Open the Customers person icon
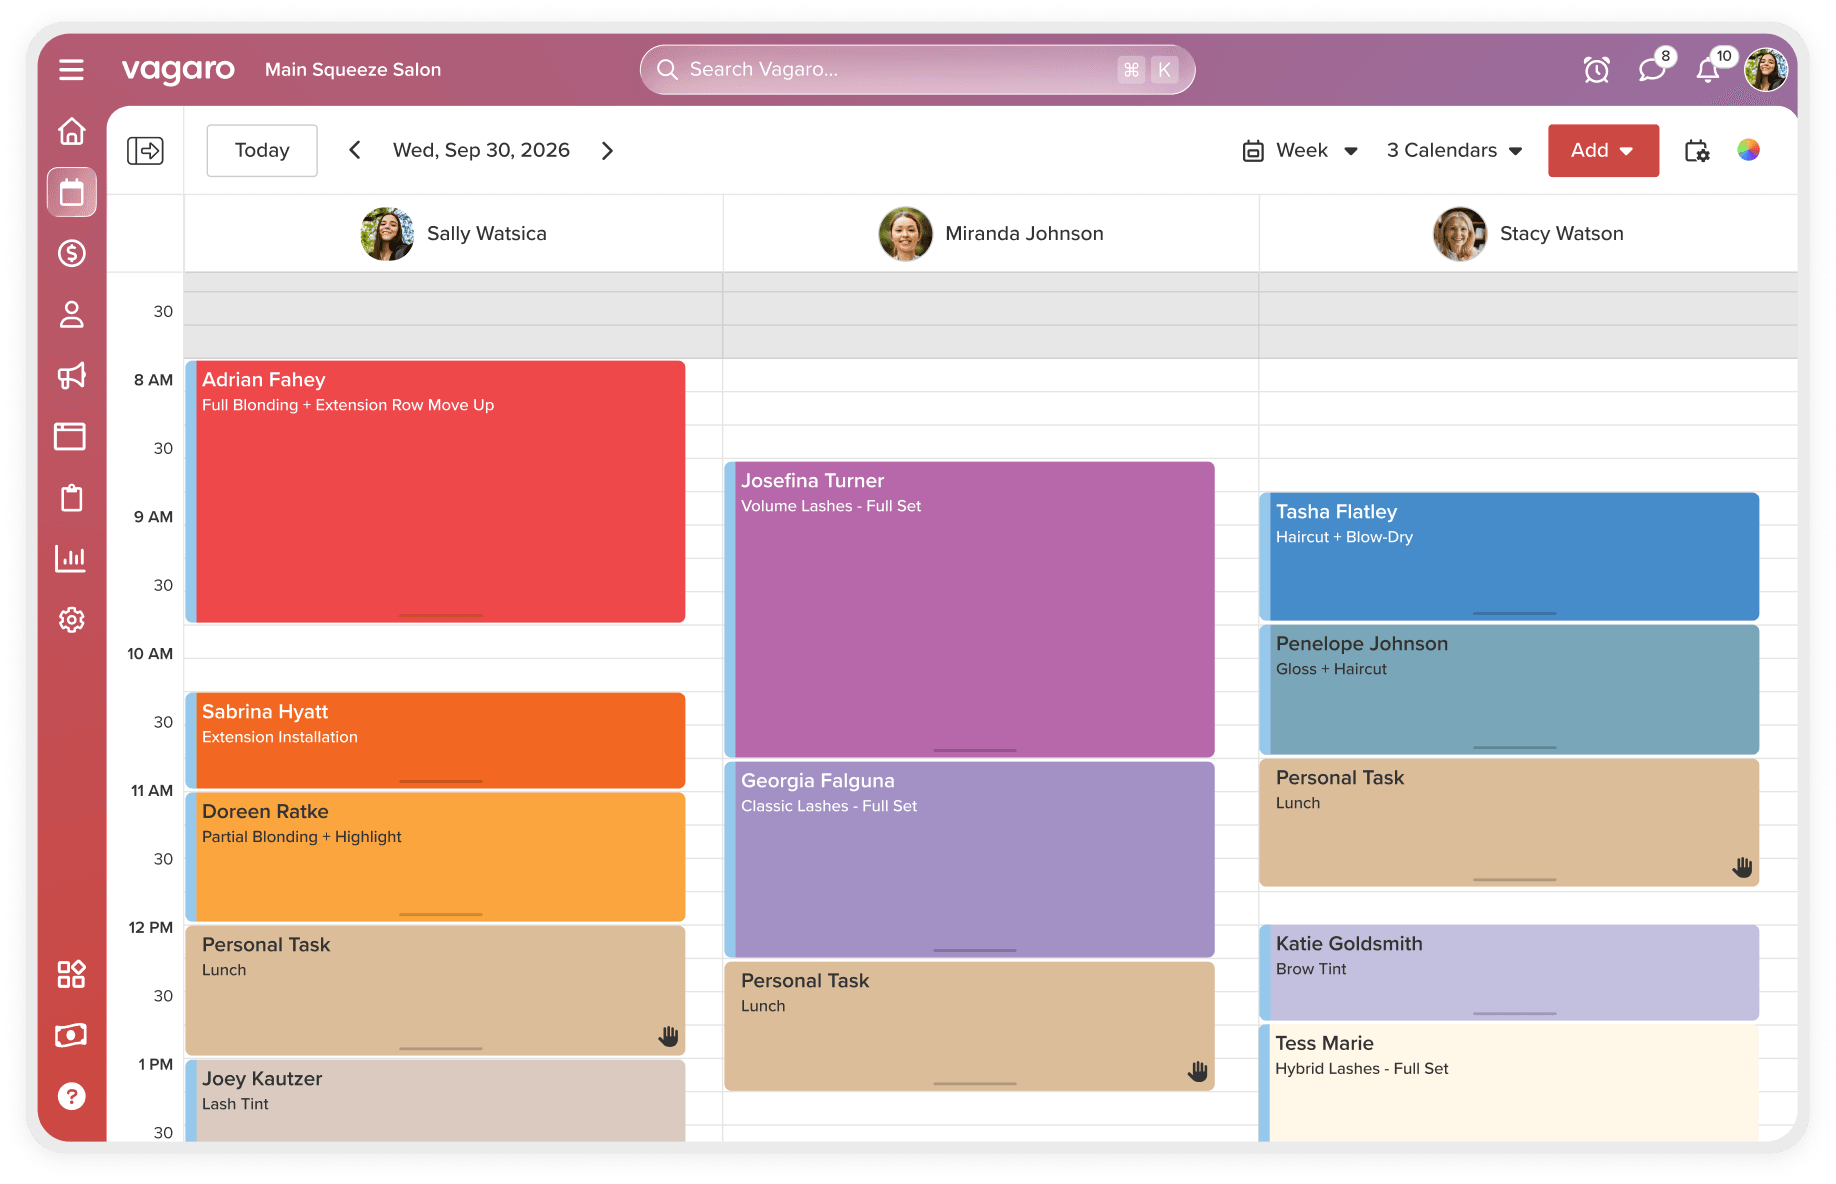The image size is (1836, 1184). coord(71,315)
